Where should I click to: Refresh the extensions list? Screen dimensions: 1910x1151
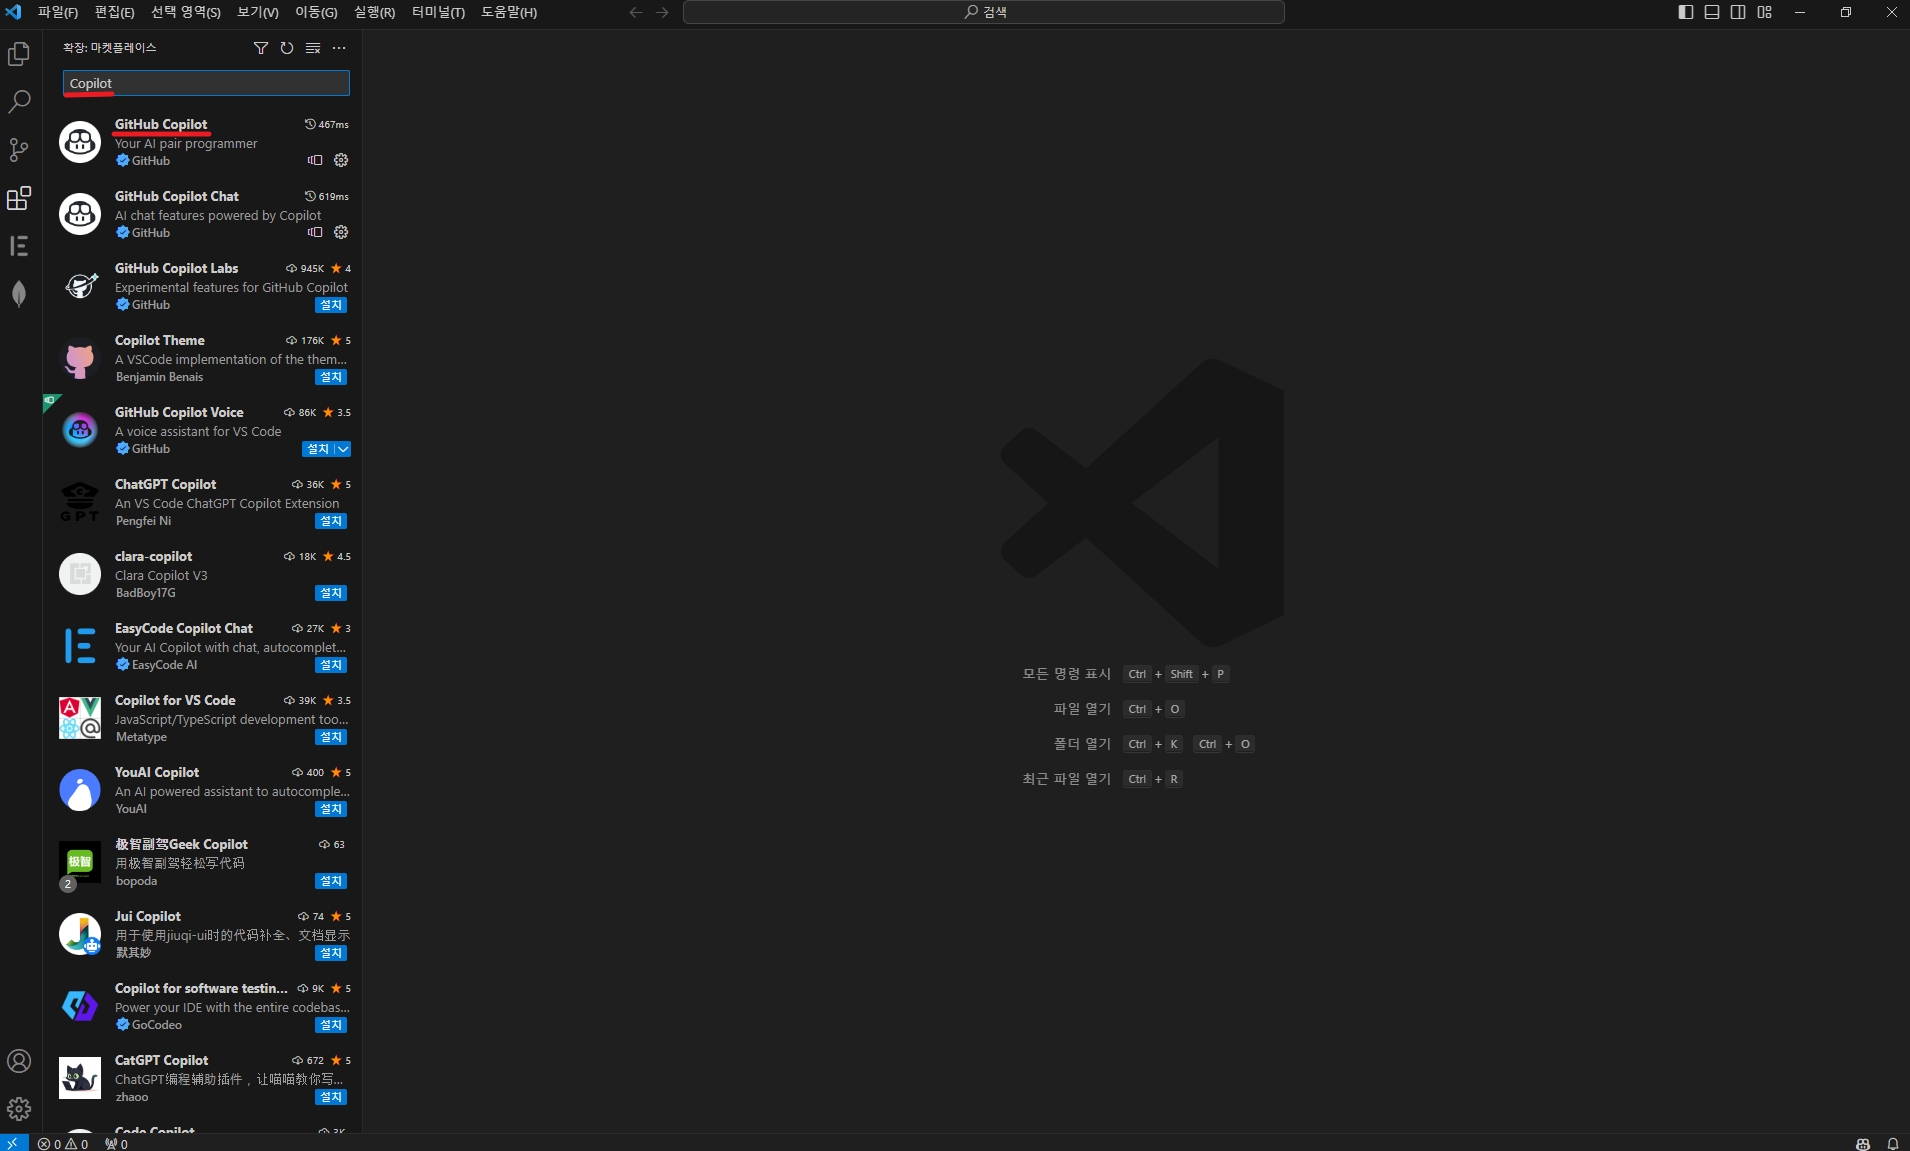point(287,48)
